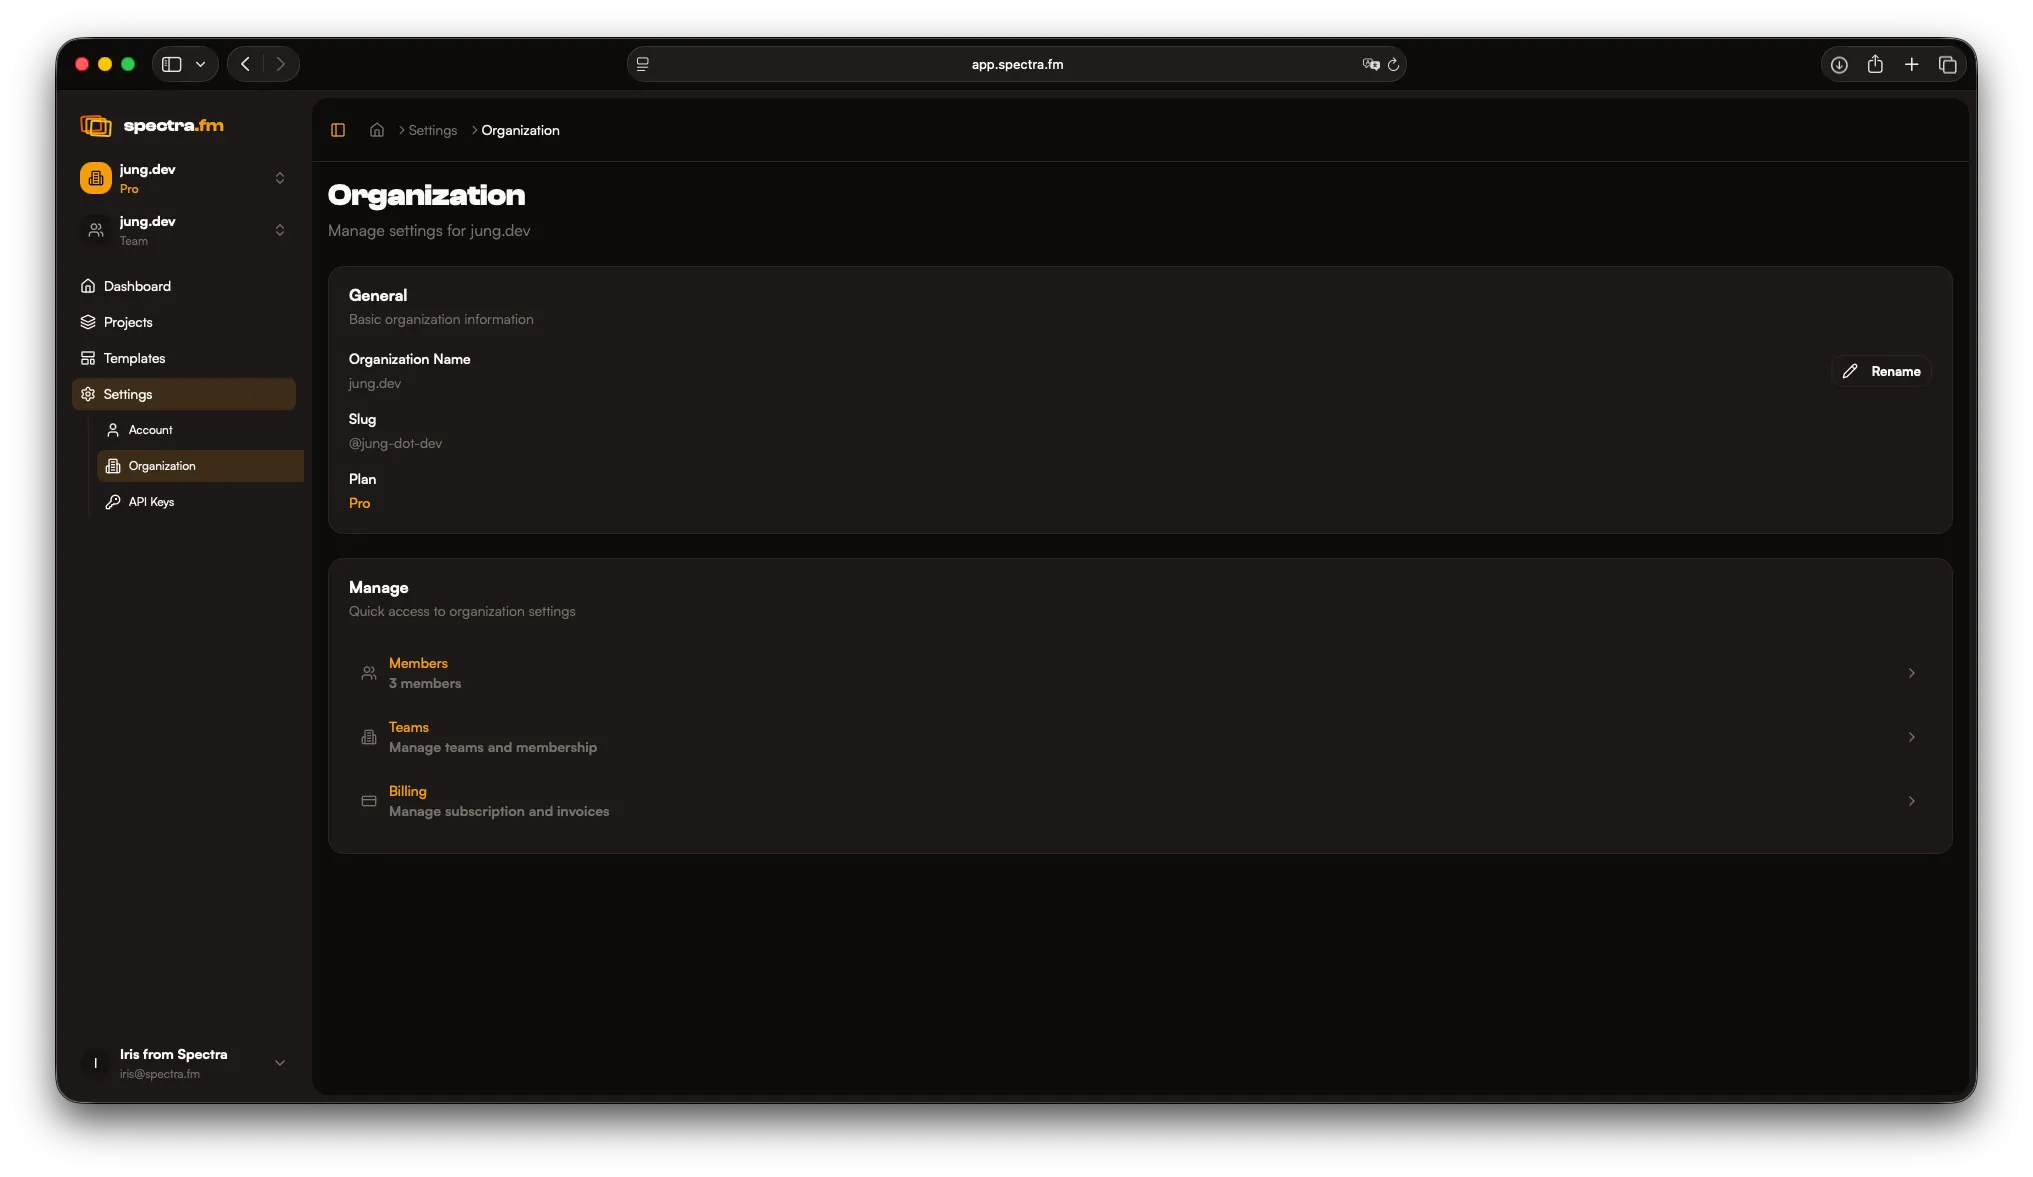Image resolution: width=2033 pixels, height=1177 pixels.
Task: Click the browser address bar
Action: pyautogui.click(x=1016, y=64)
